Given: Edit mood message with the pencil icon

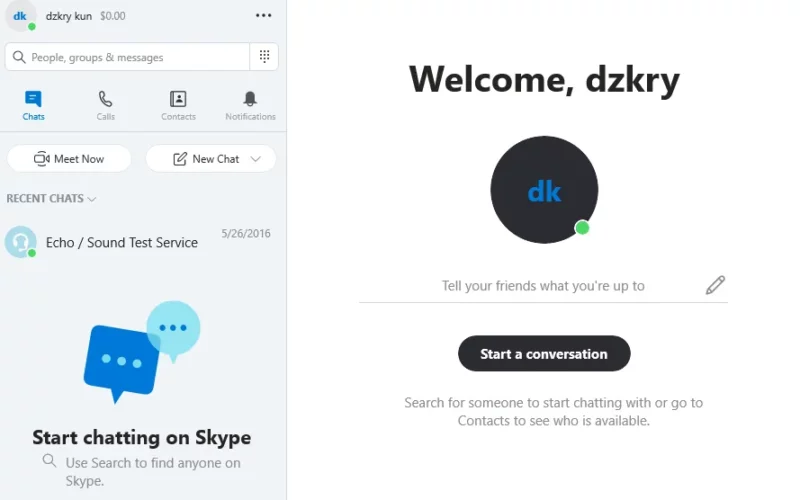Looking at the screenshot, I should (x=715, y=285).
